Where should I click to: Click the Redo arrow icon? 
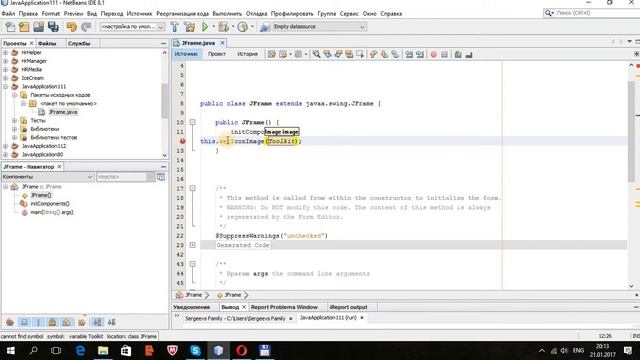[x=86, y=27]
